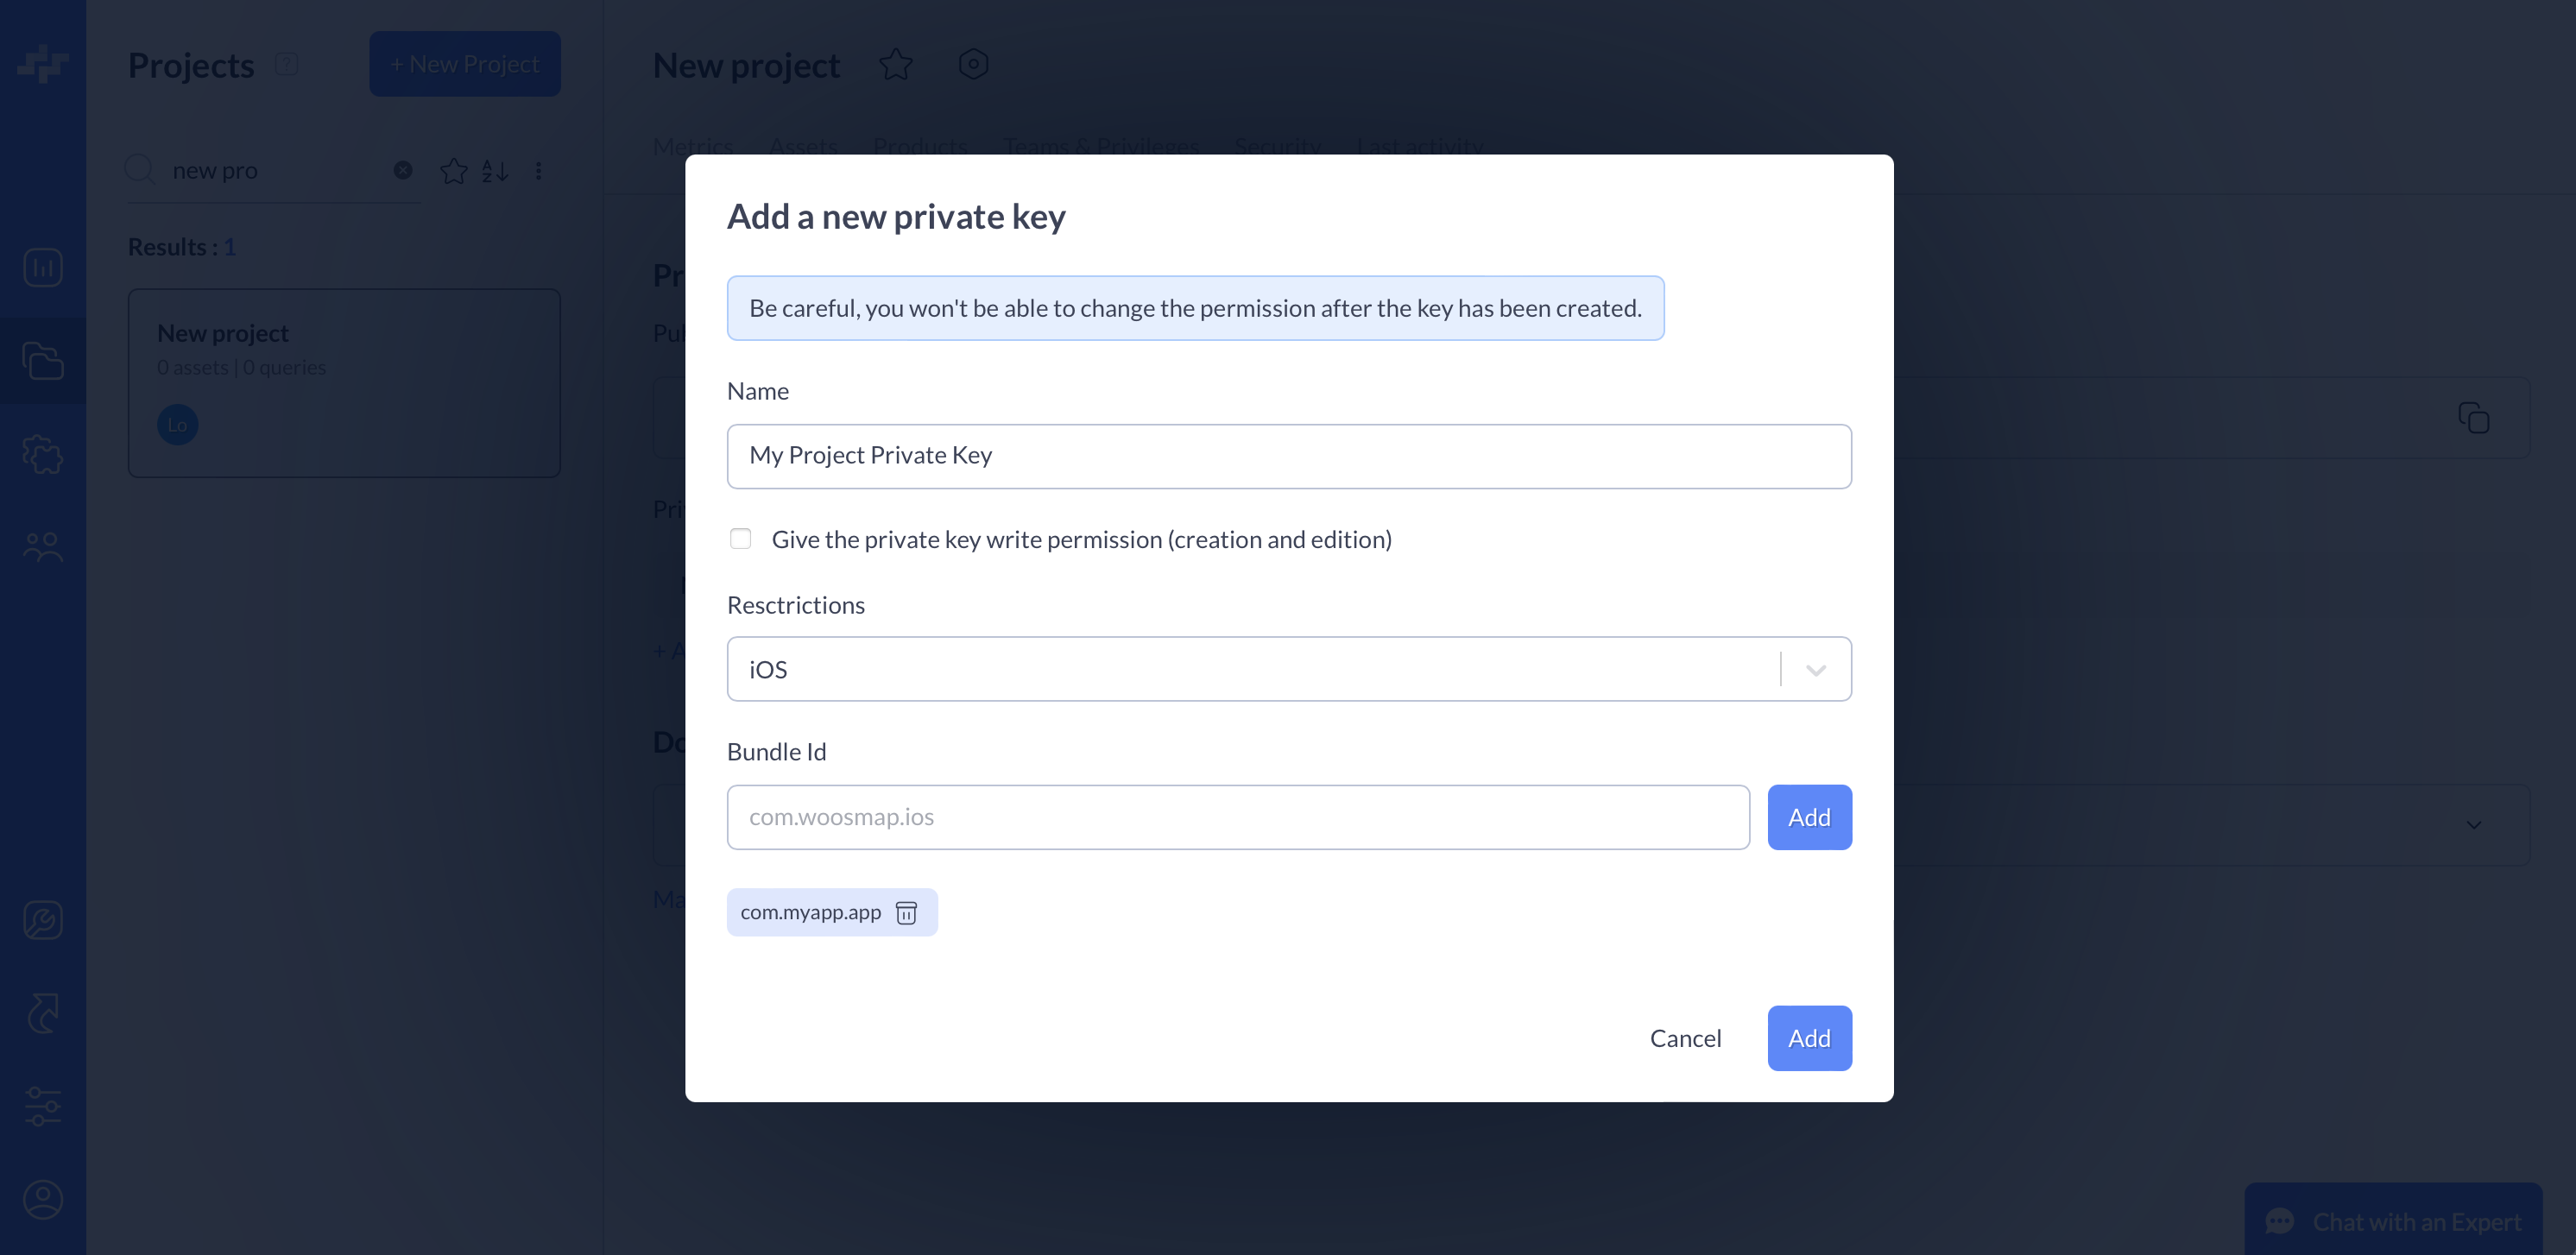Open the Analytics panel in the sidebar
This screenshot has height=1255, width=2576.
point(42,267)
